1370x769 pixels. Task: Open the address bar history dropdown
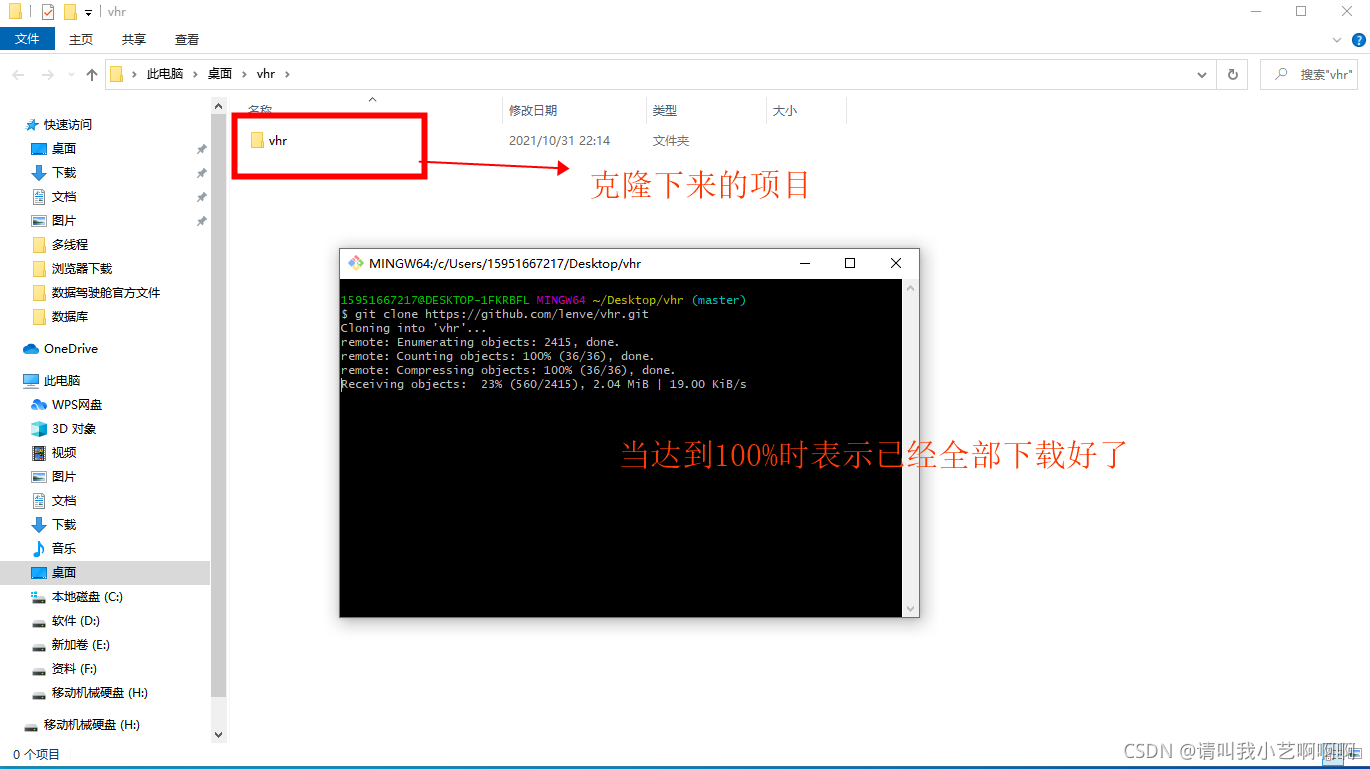1202,74
